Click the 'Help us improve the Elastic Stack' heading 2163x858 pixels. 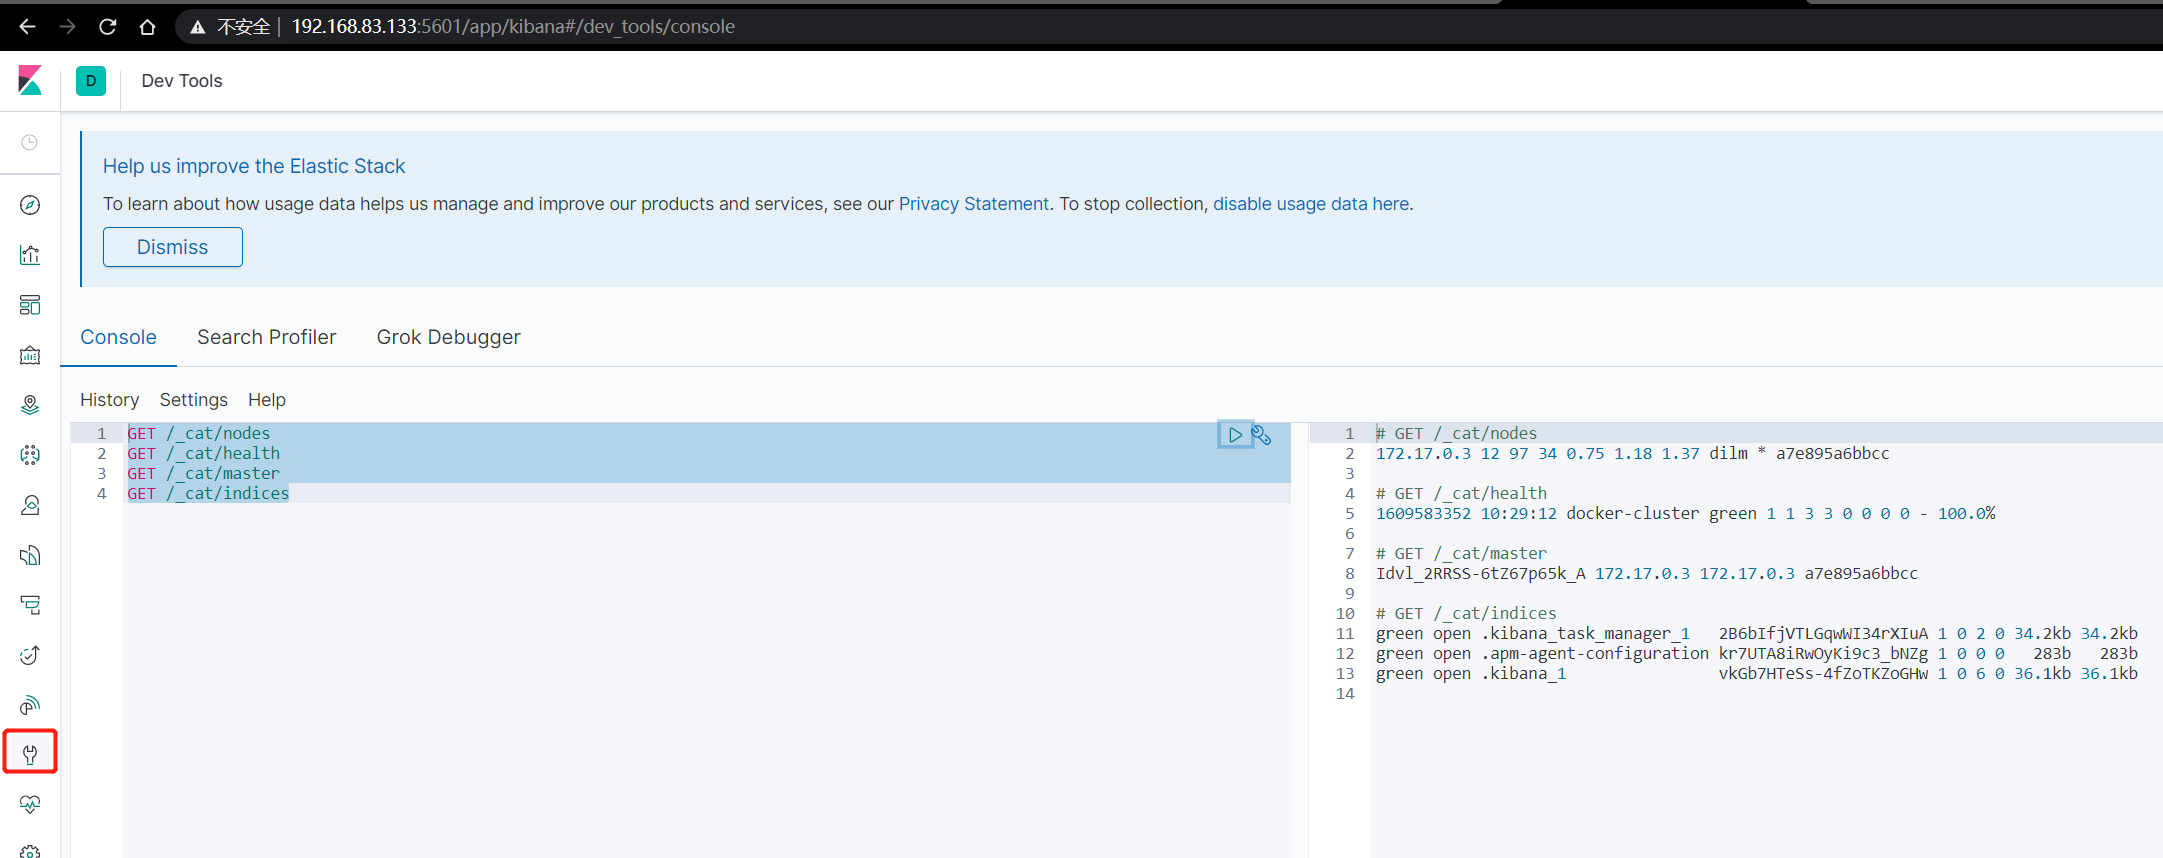[254, 166]
